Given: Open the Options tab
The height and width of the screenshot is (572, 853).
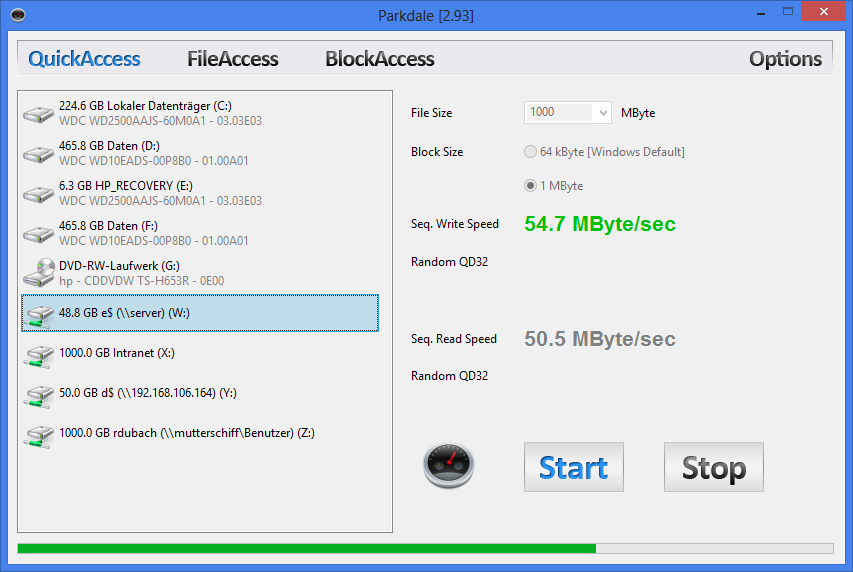Looking at the screenshot, I should [x=785, y=59].
